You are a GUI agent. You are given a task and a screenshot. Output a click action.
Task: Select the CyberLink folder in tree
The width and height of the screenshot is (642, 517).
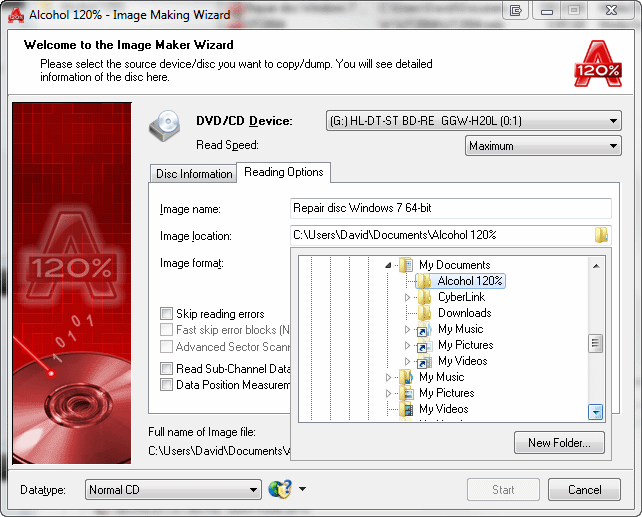(x=461, y=297)
